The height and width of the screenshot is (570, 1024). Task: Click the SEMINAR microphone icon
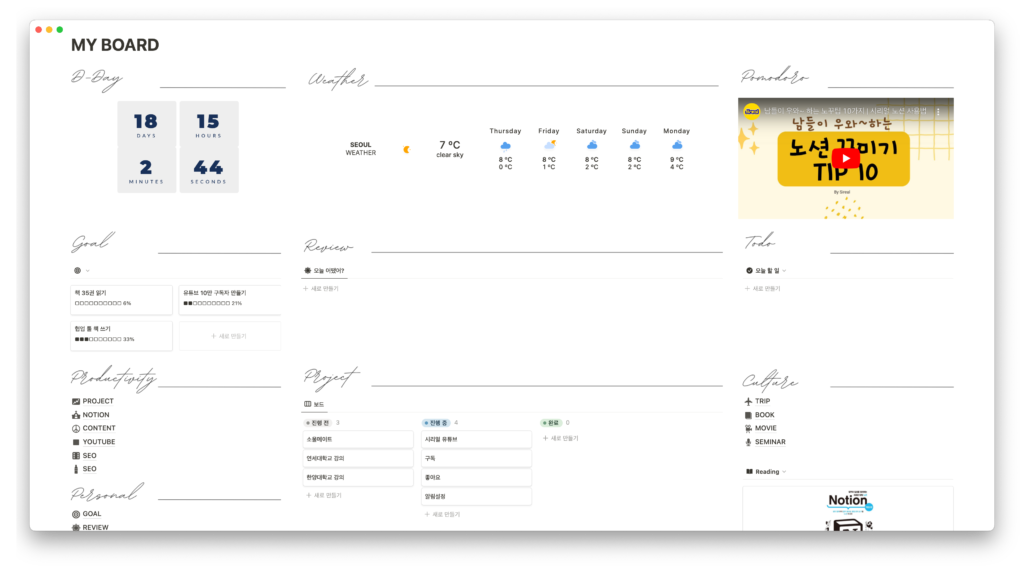pos(748,442)
